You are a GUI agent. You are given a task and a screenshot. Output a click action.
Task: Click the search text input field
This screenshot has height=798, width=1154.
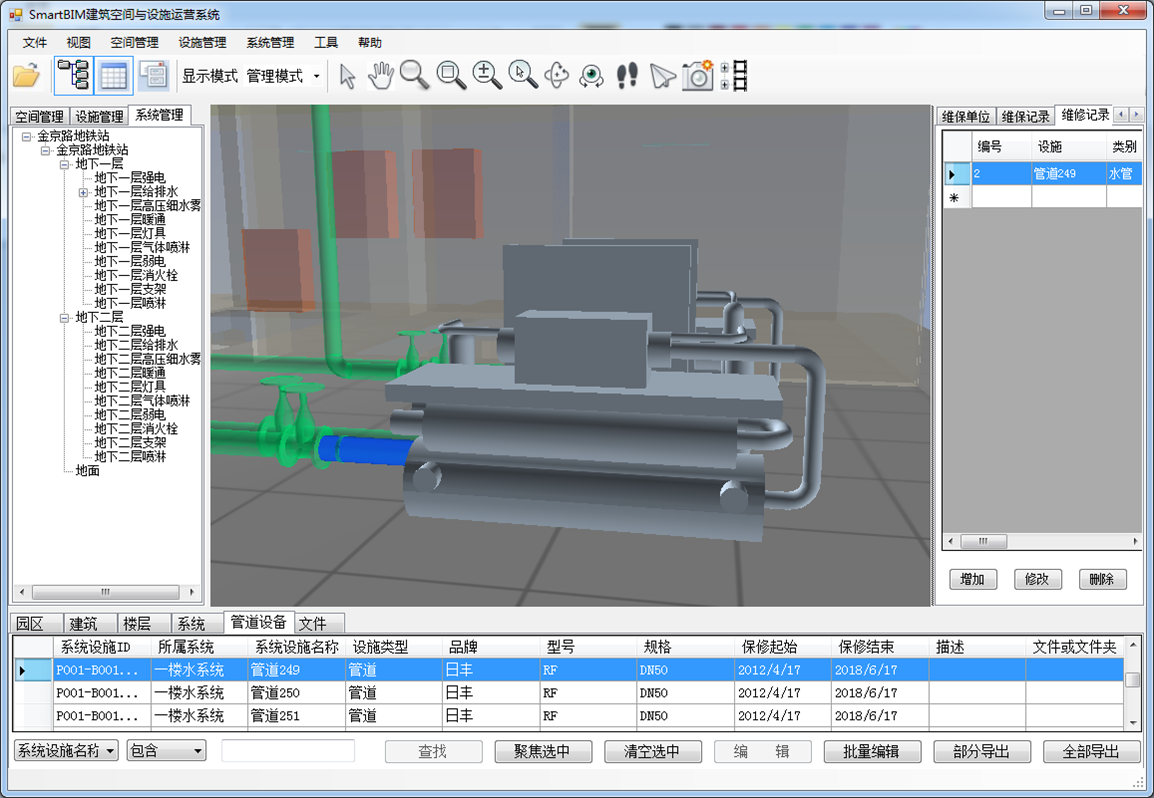point(288,751)
